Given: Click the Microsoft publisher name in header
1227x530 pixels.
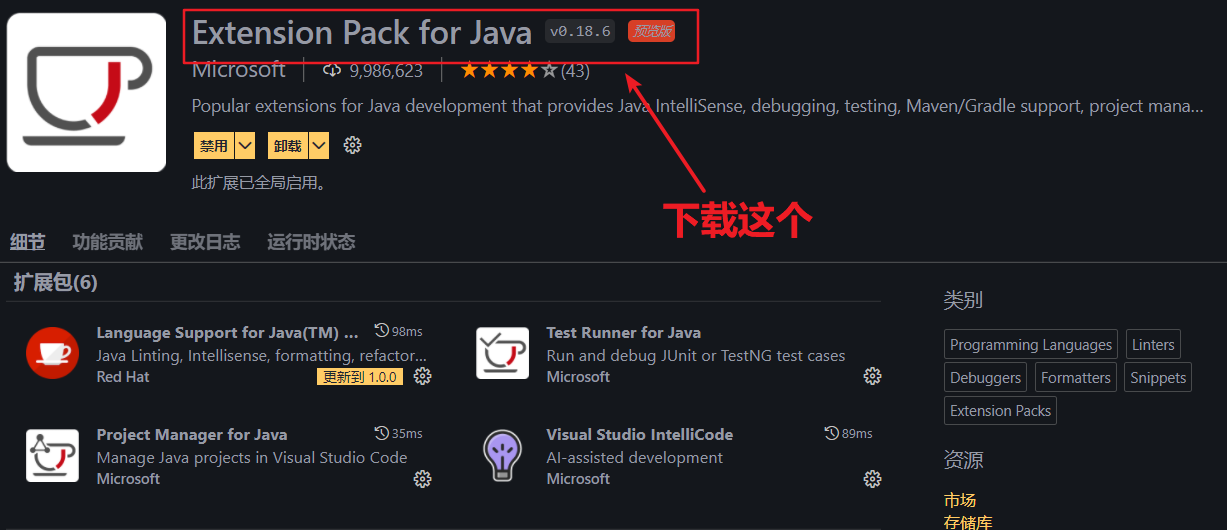Looking at the screenshot, I should 239,70.
